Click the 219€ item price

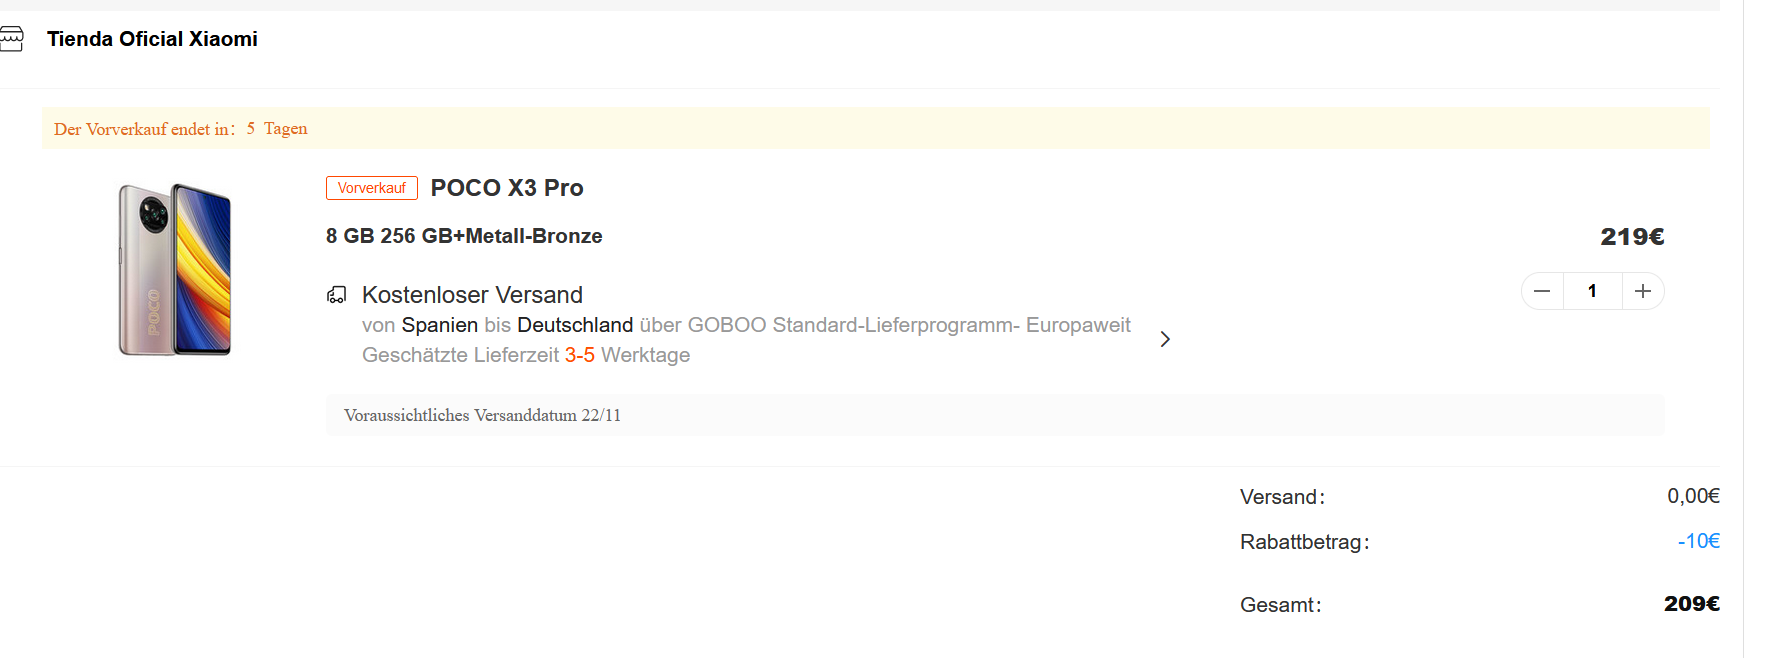click(1632, 237)
